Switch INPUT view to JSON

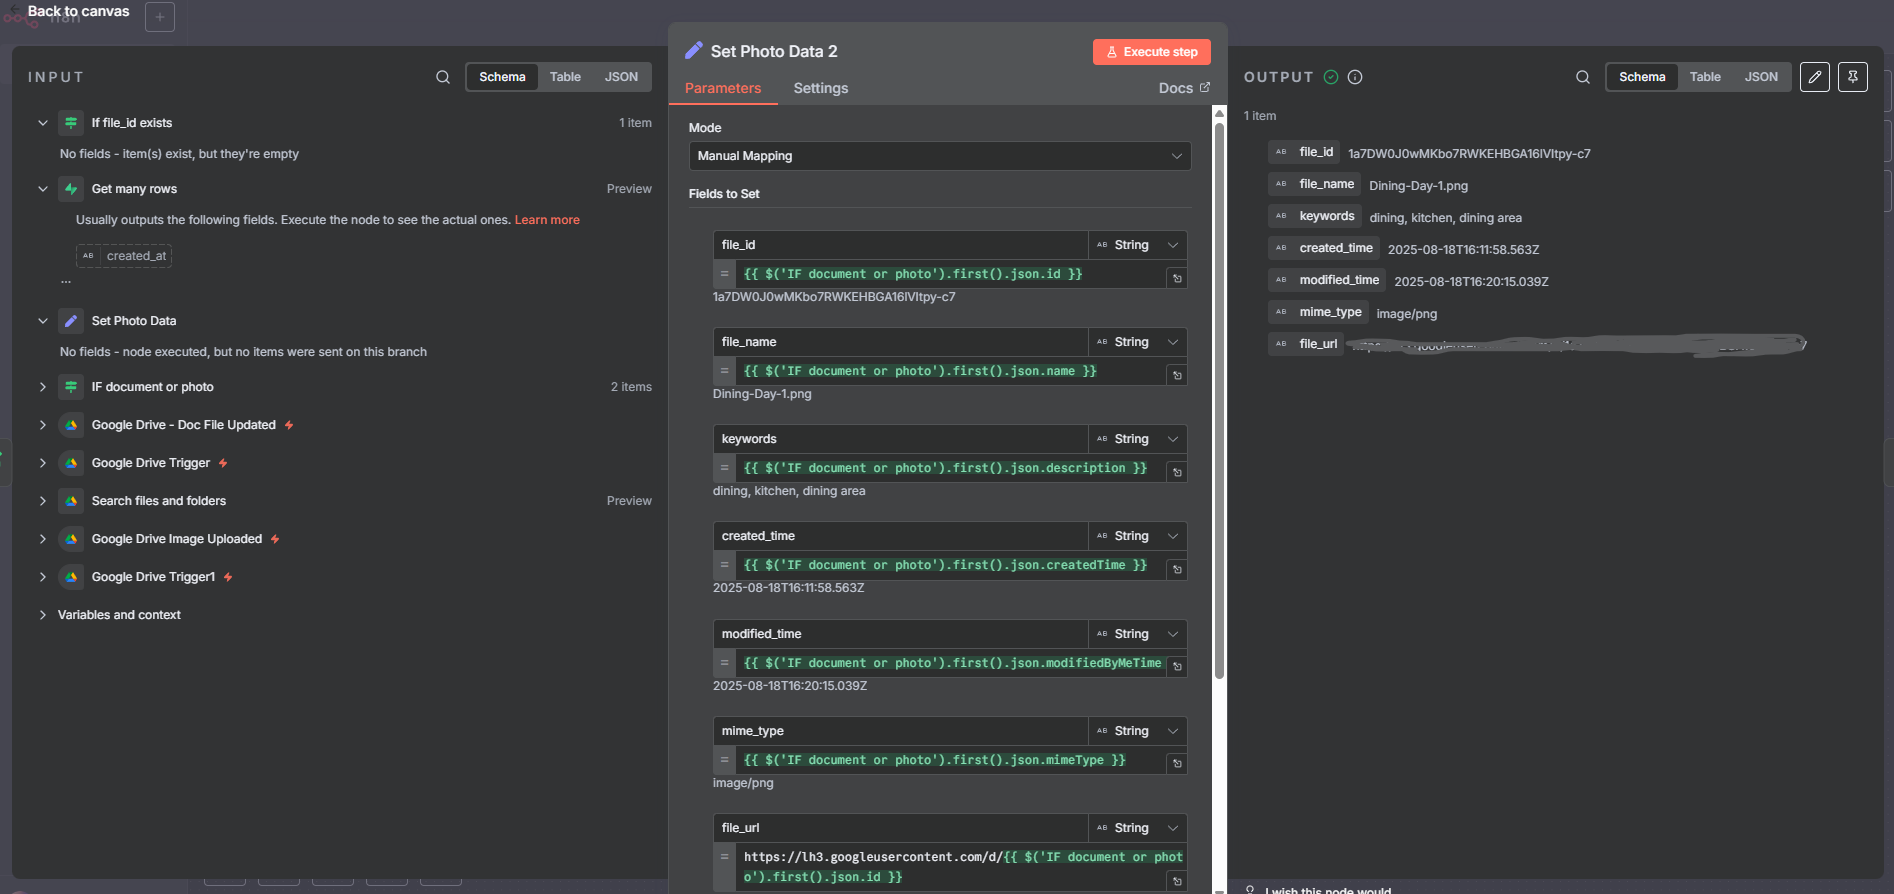point(621,77)
